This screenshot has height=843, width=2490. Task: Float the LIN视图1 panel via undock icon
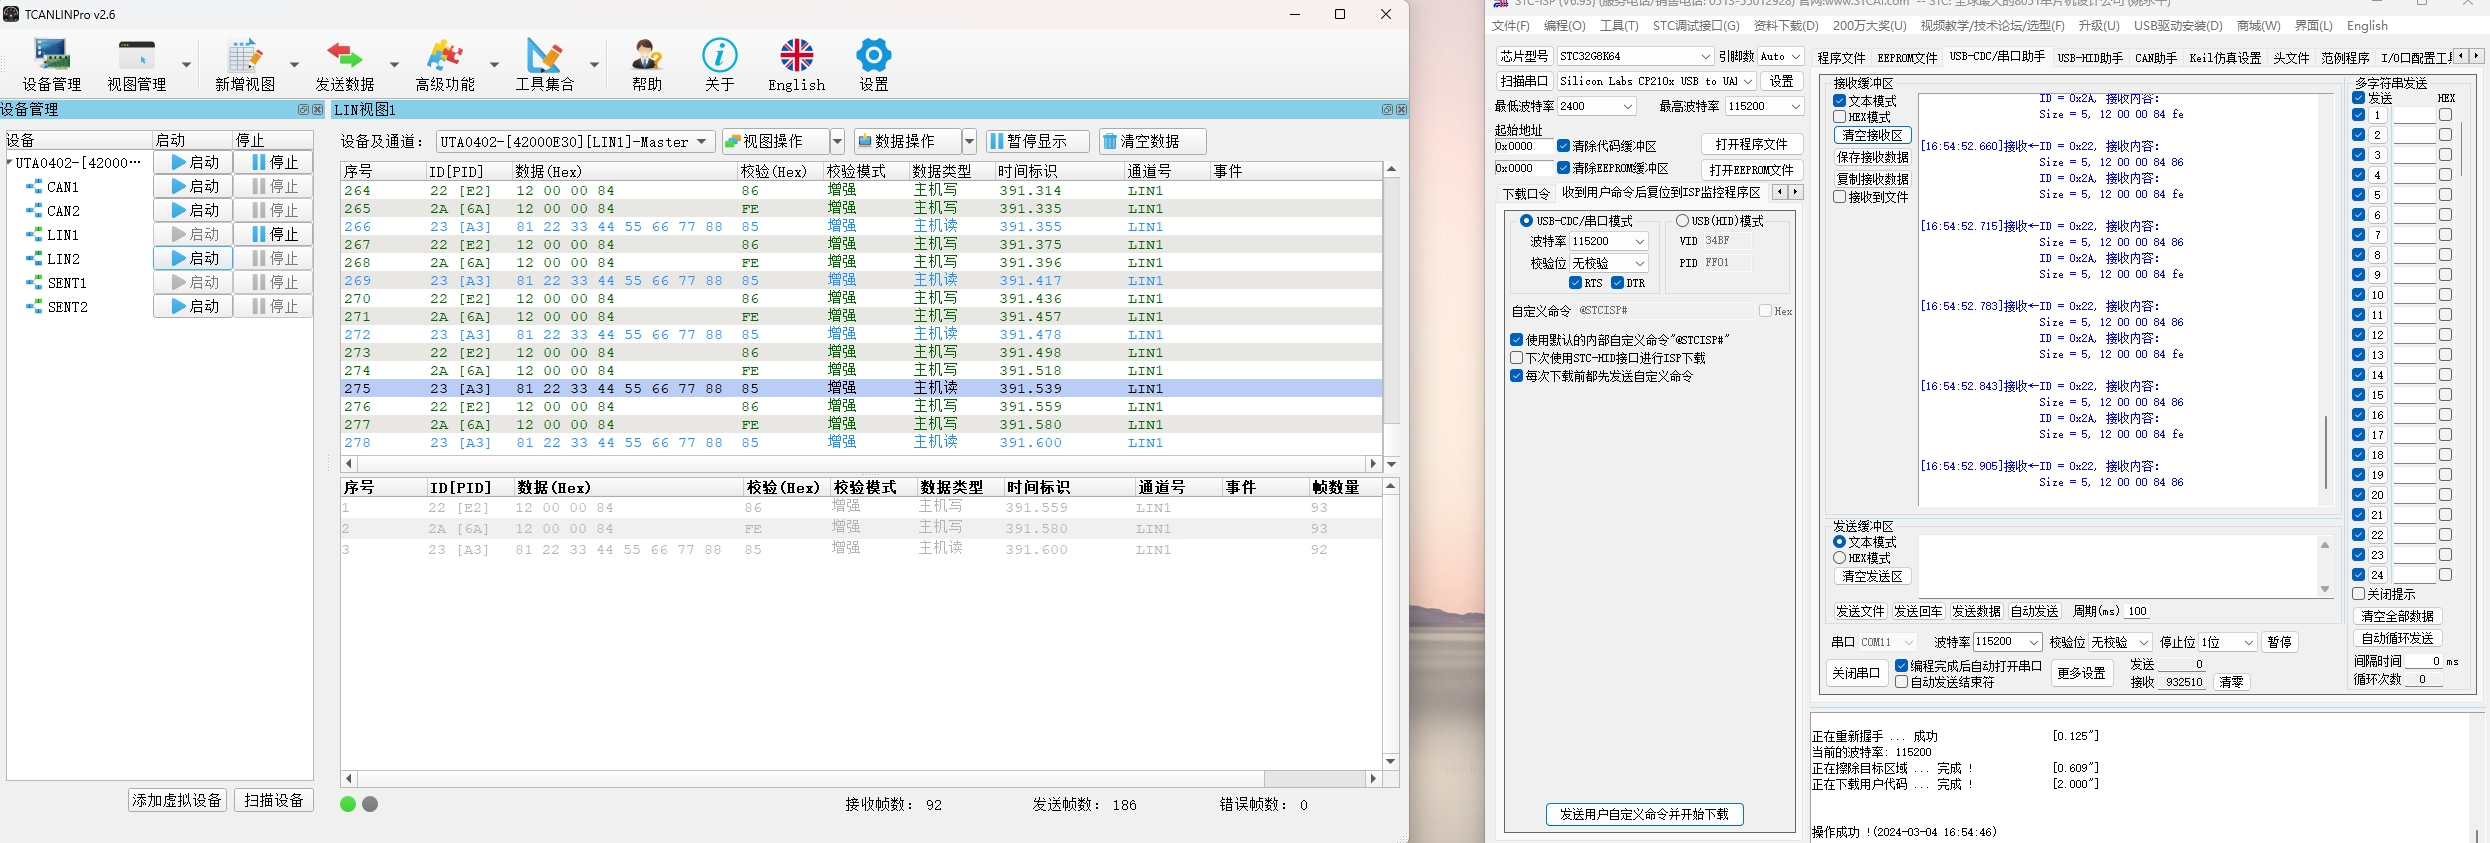click(x=1387, y=110)
